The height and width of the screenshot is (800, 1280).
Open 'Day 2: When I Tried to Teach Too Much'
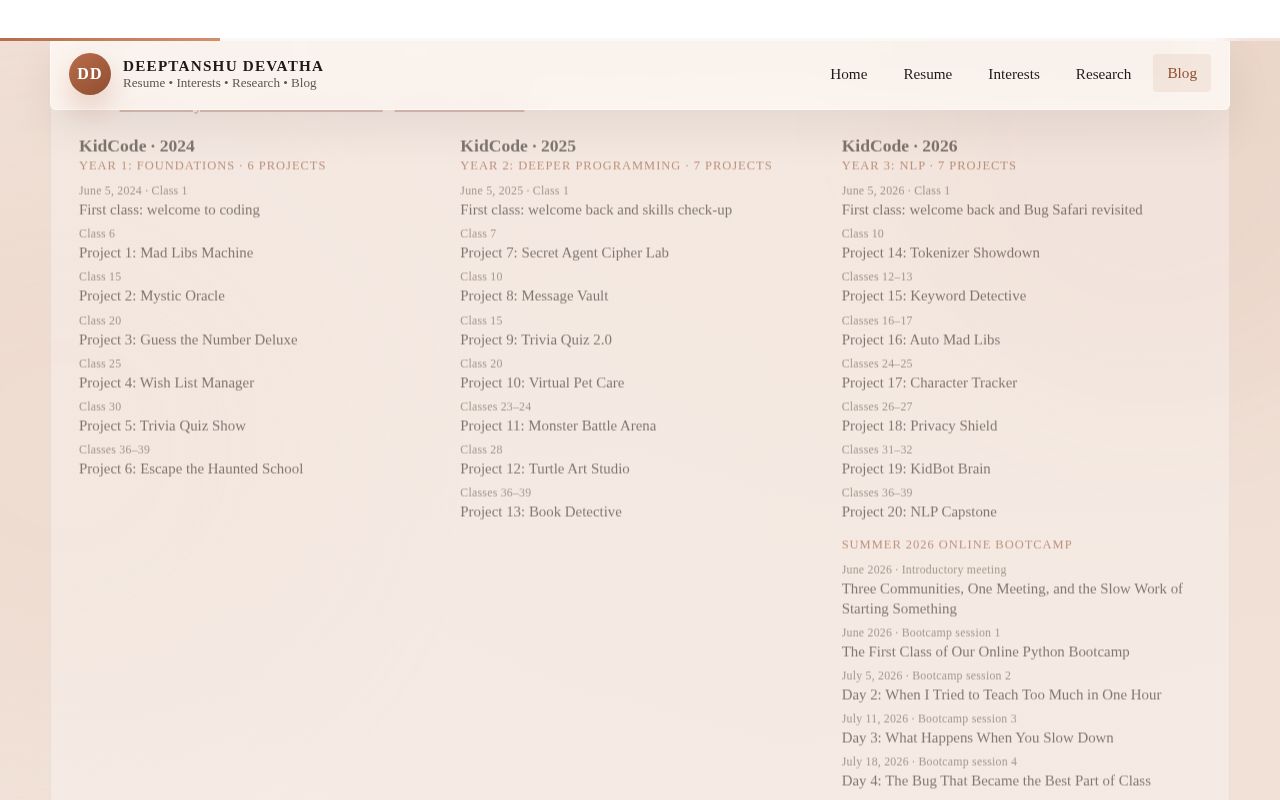tap(1001, 695)
